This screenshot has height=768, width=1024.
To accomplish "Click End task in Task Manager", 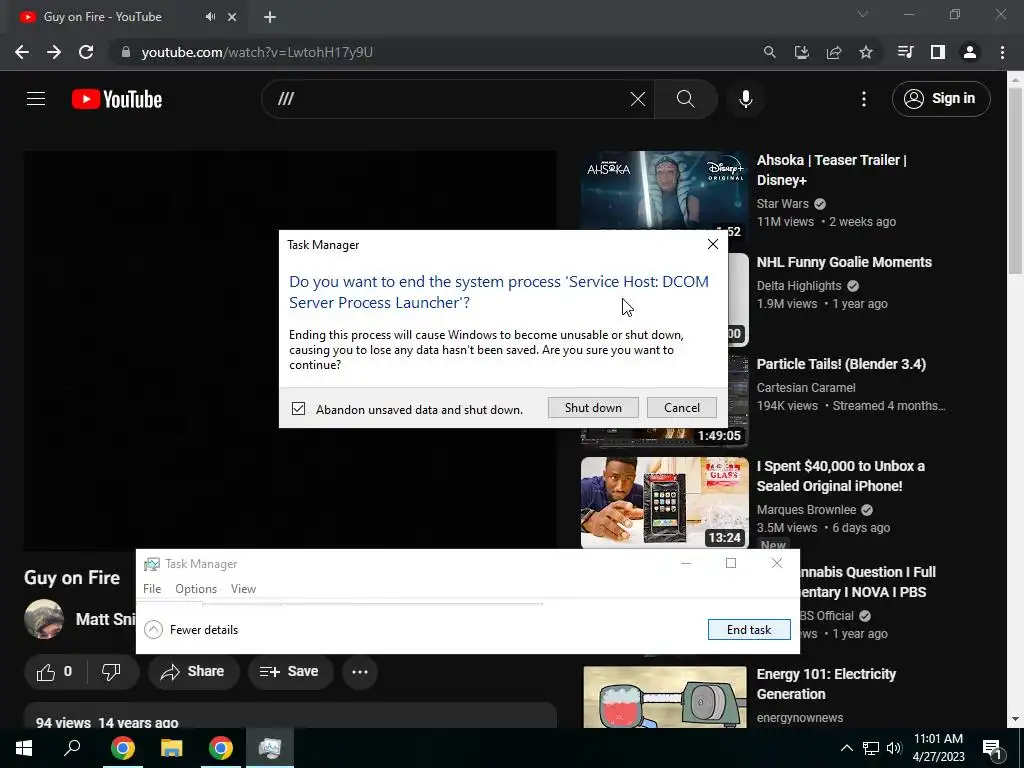I will point(749,630).
